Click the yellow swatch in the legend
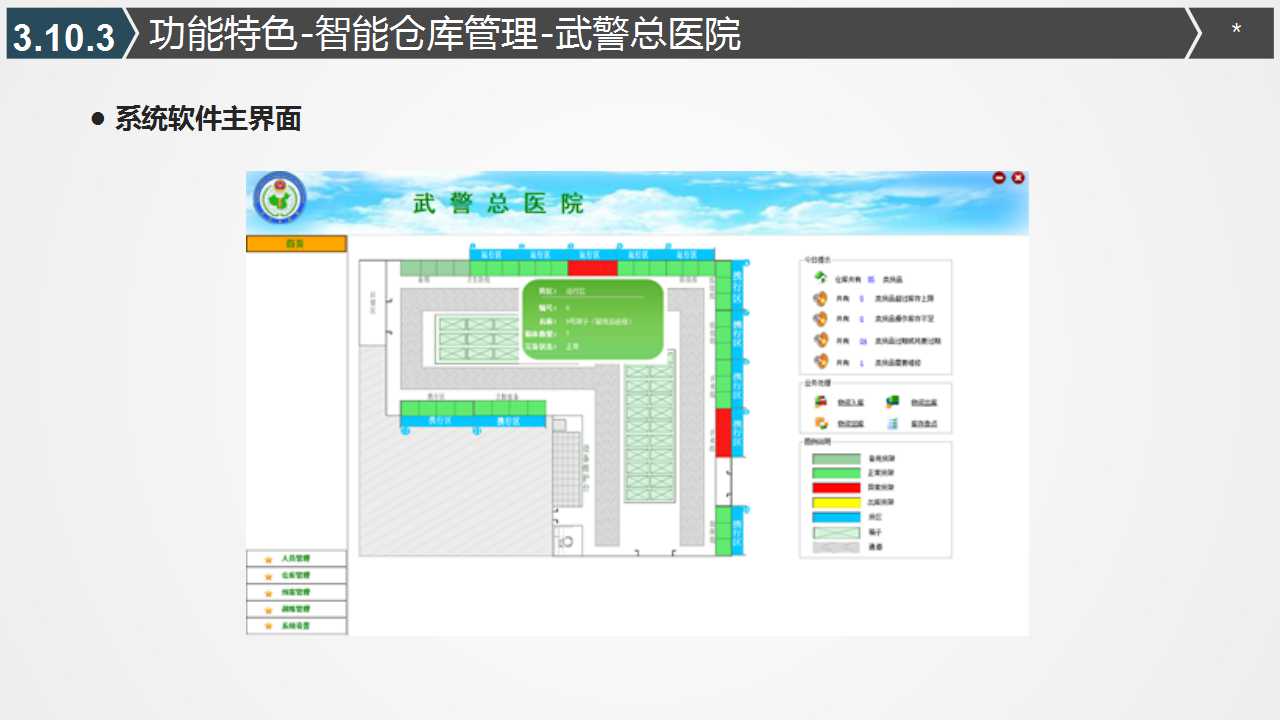 (x=835, y=502)
